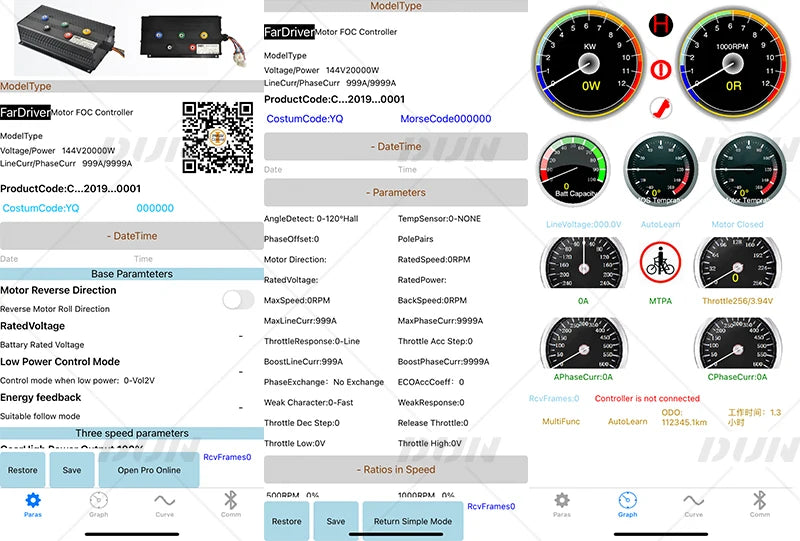Switch to Comm tab on gauge screen
This screenshot has width=800, height=541.
click(760, 500)
